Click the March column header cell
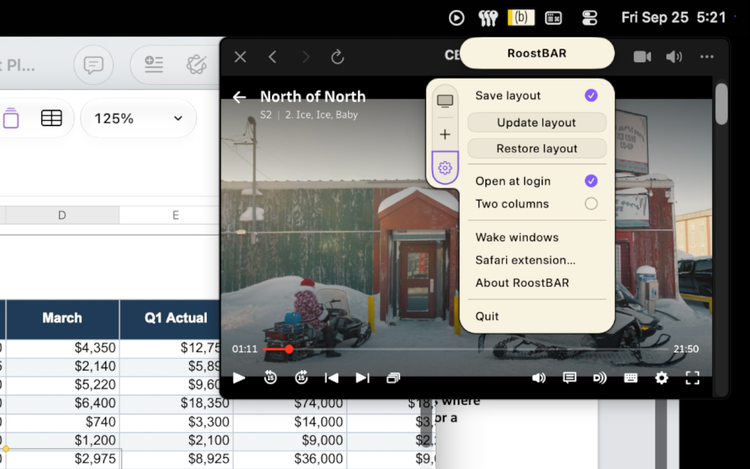This screenshot has height=469, width=750. (62, 318)
